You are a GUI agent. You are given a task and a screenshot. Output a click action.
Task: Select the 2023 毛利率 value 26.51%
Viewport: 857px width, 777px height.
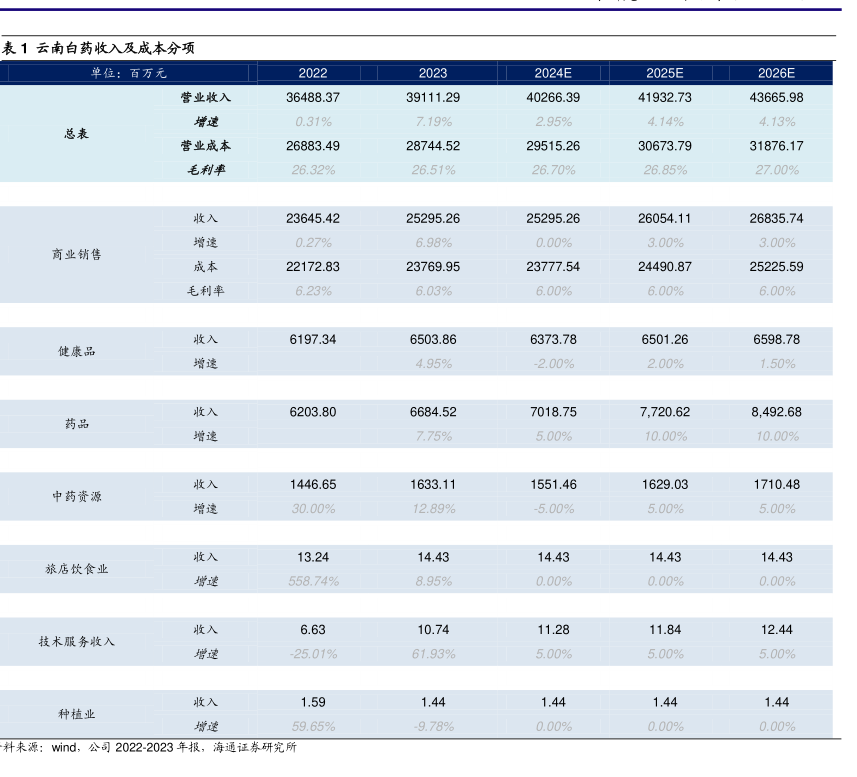(x=433, y=170)
